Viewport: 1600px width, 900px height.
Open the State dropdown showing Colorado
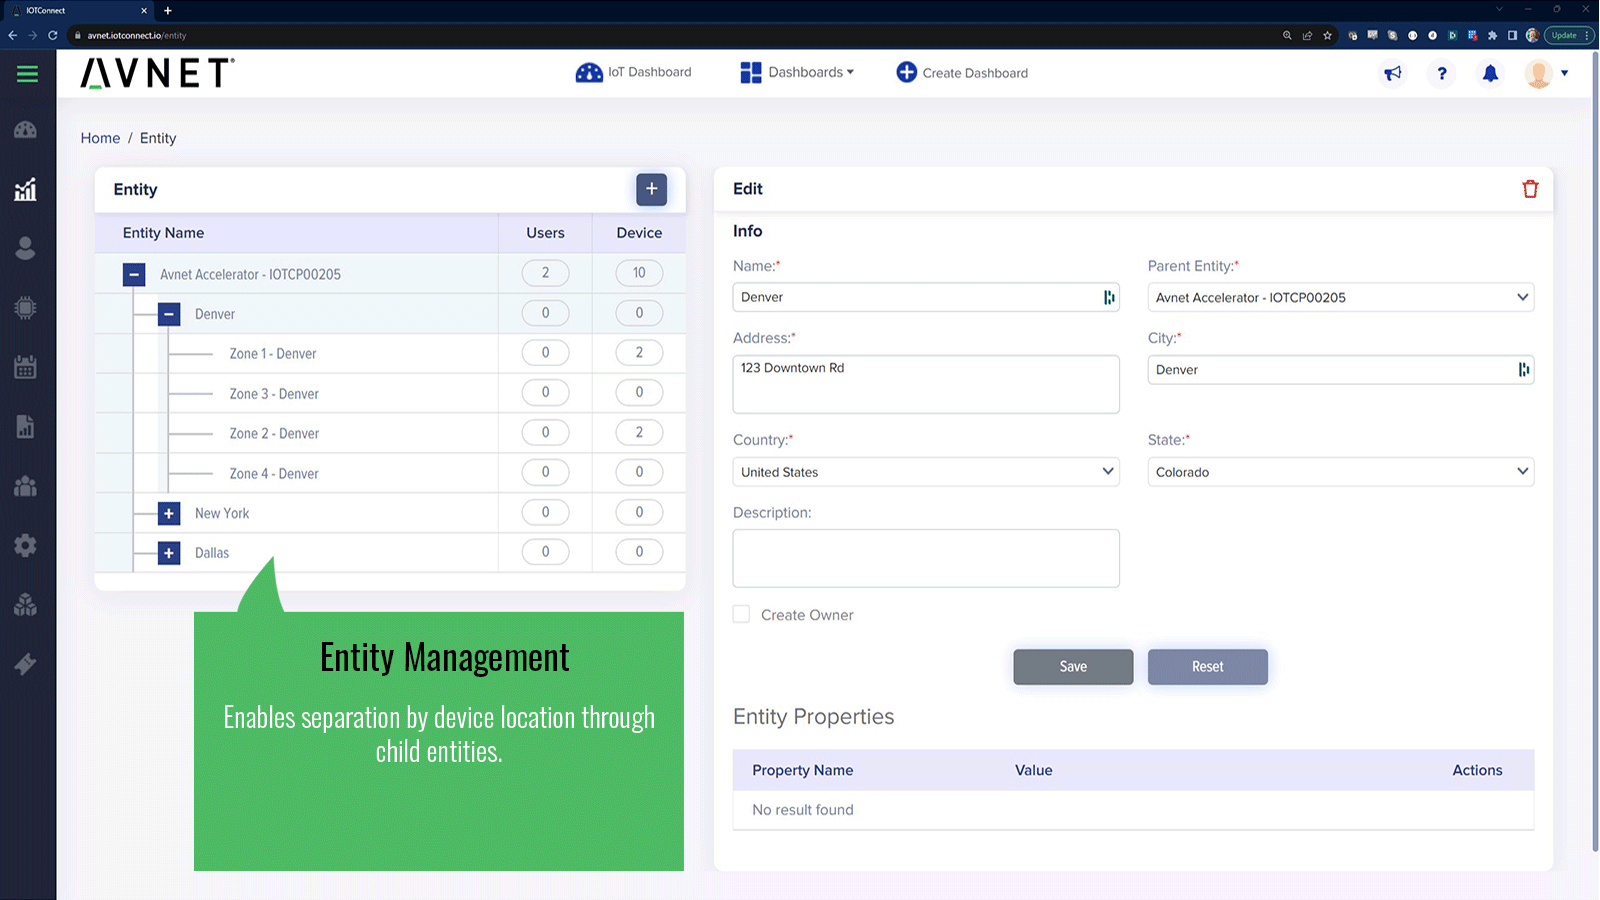(x=1340, y=472)
